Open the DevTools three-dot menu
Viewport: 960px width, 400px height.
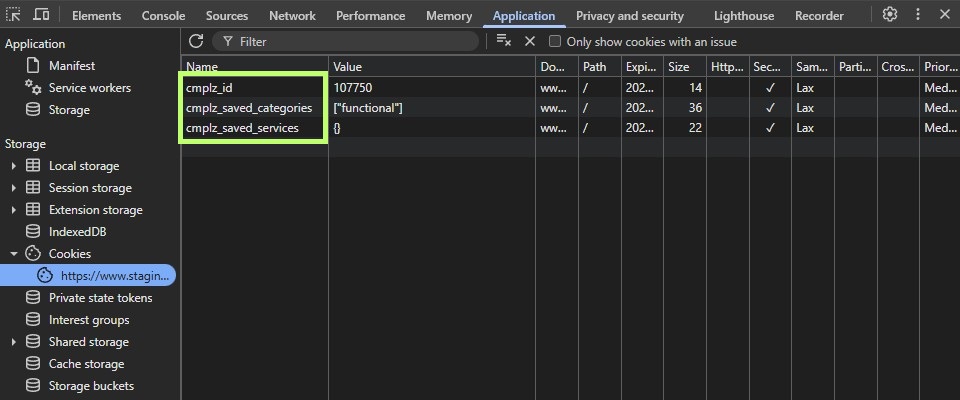[917, 15]
